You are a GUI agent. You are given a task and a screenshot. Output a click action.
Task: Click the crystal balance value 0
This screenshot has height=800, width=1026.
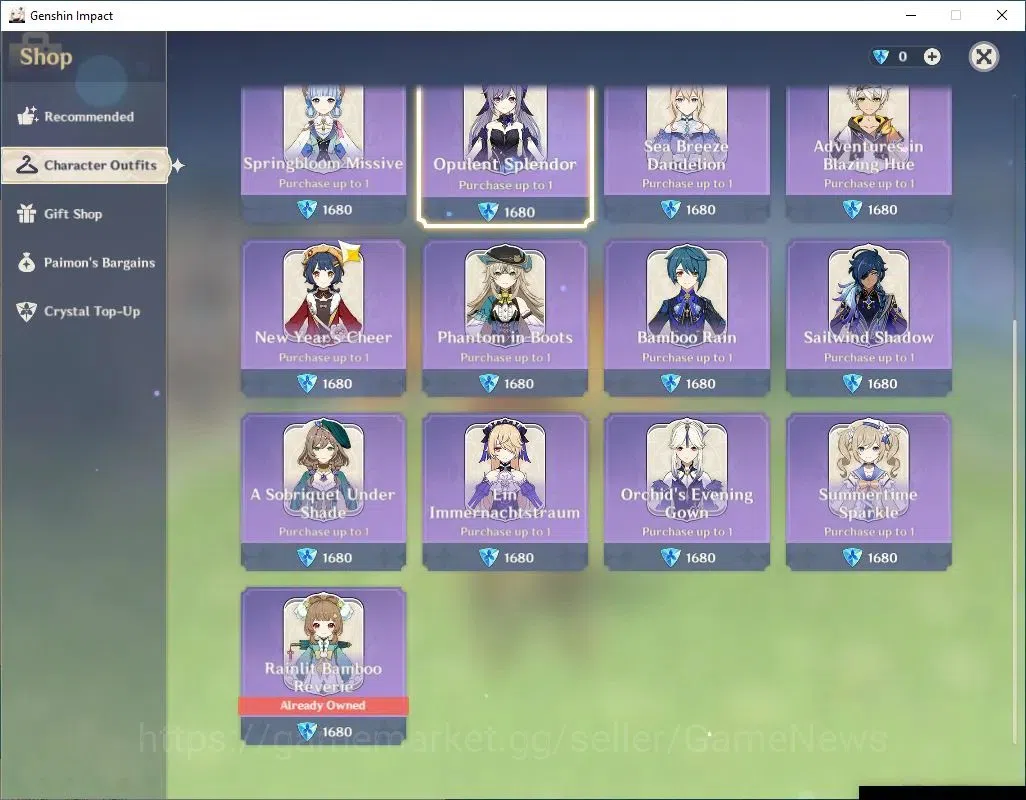click(x=902, y=57)
